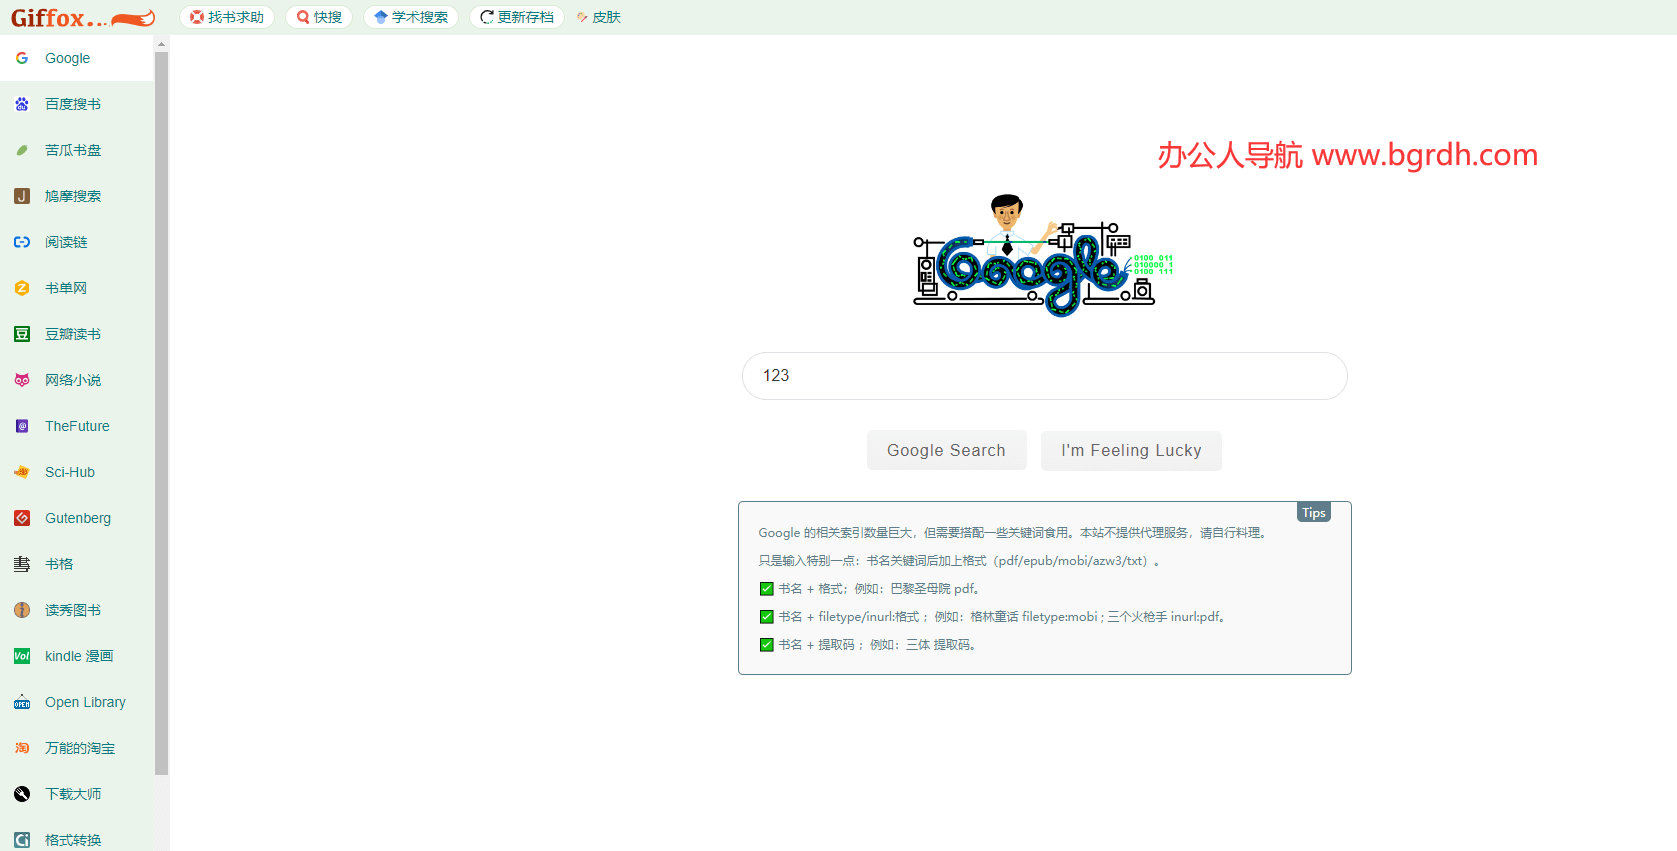Click the sidebar scrollbar up arrow
Screen dimensions: 1677x851
point(162,44)
